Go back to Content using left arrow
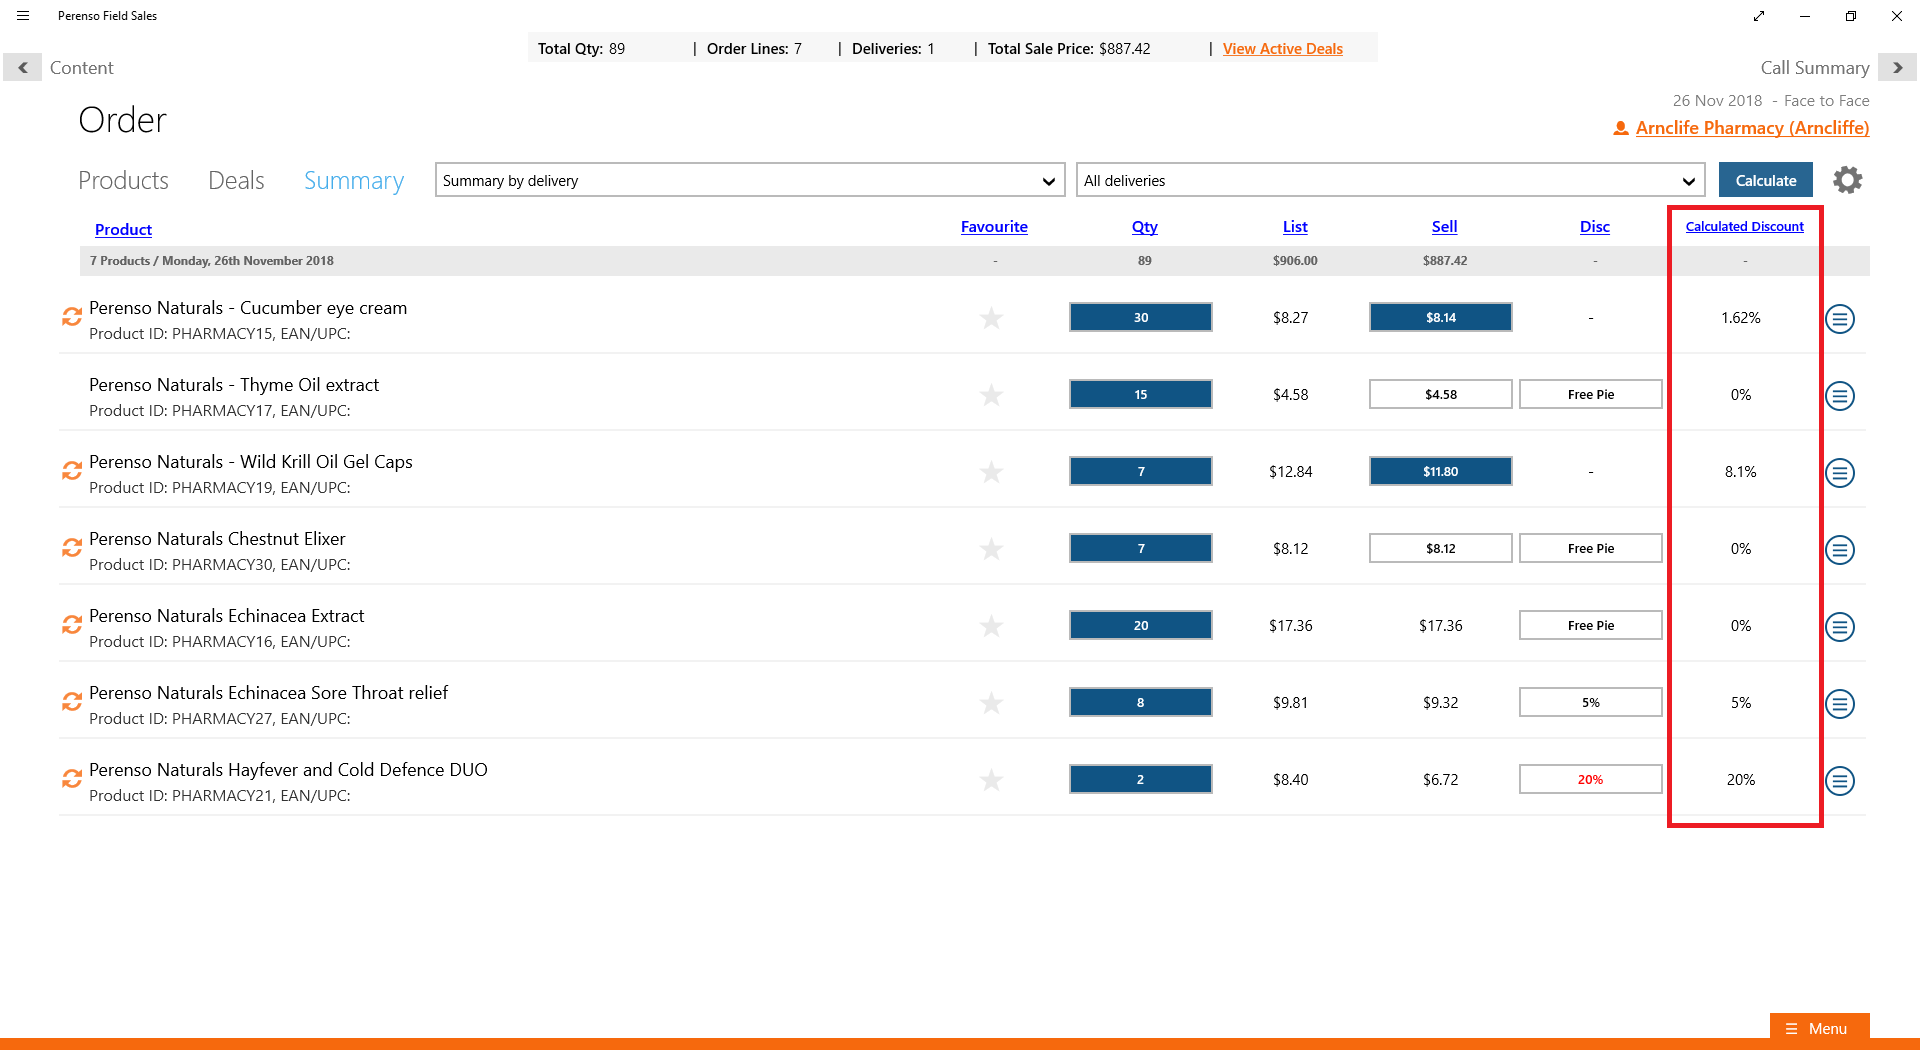Screen dimensions: 1920x1050 (x=22, y=67)
